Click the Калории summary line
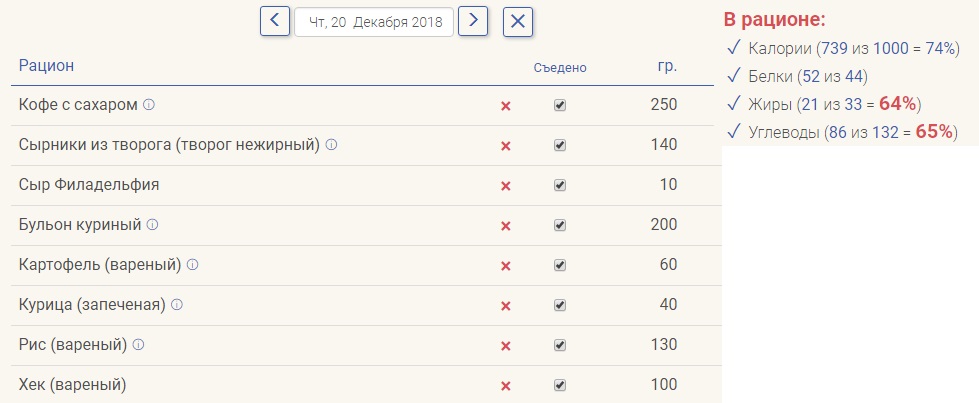Viewport: 979px width, 403px height. pyautogui.click(x=843, y=48)
